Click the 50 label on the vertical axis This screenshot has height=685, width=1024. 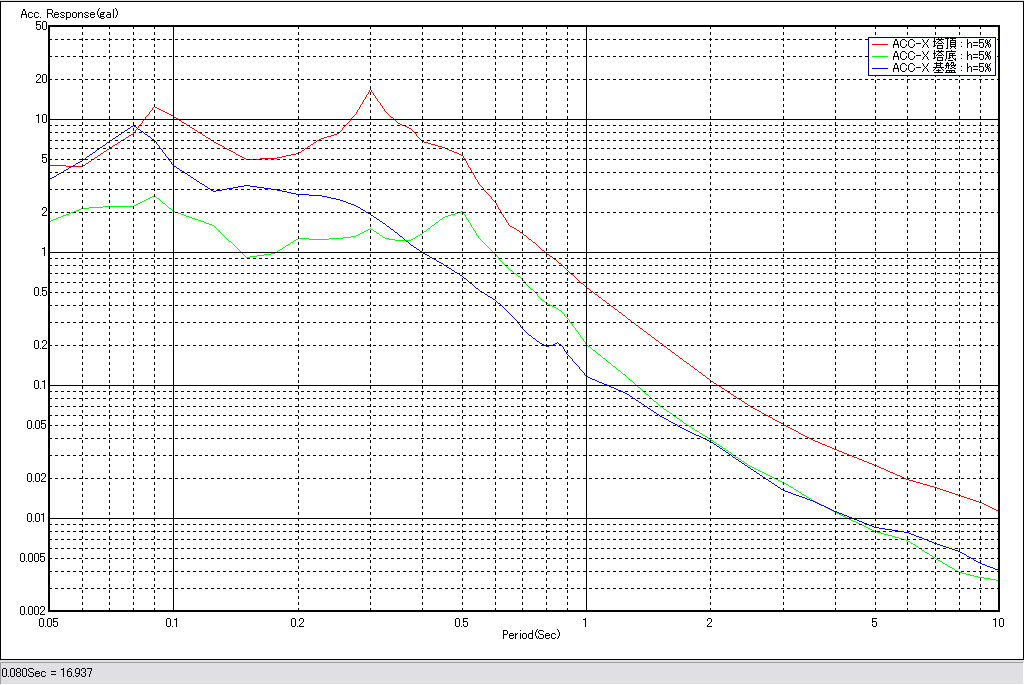coord(41,26)
